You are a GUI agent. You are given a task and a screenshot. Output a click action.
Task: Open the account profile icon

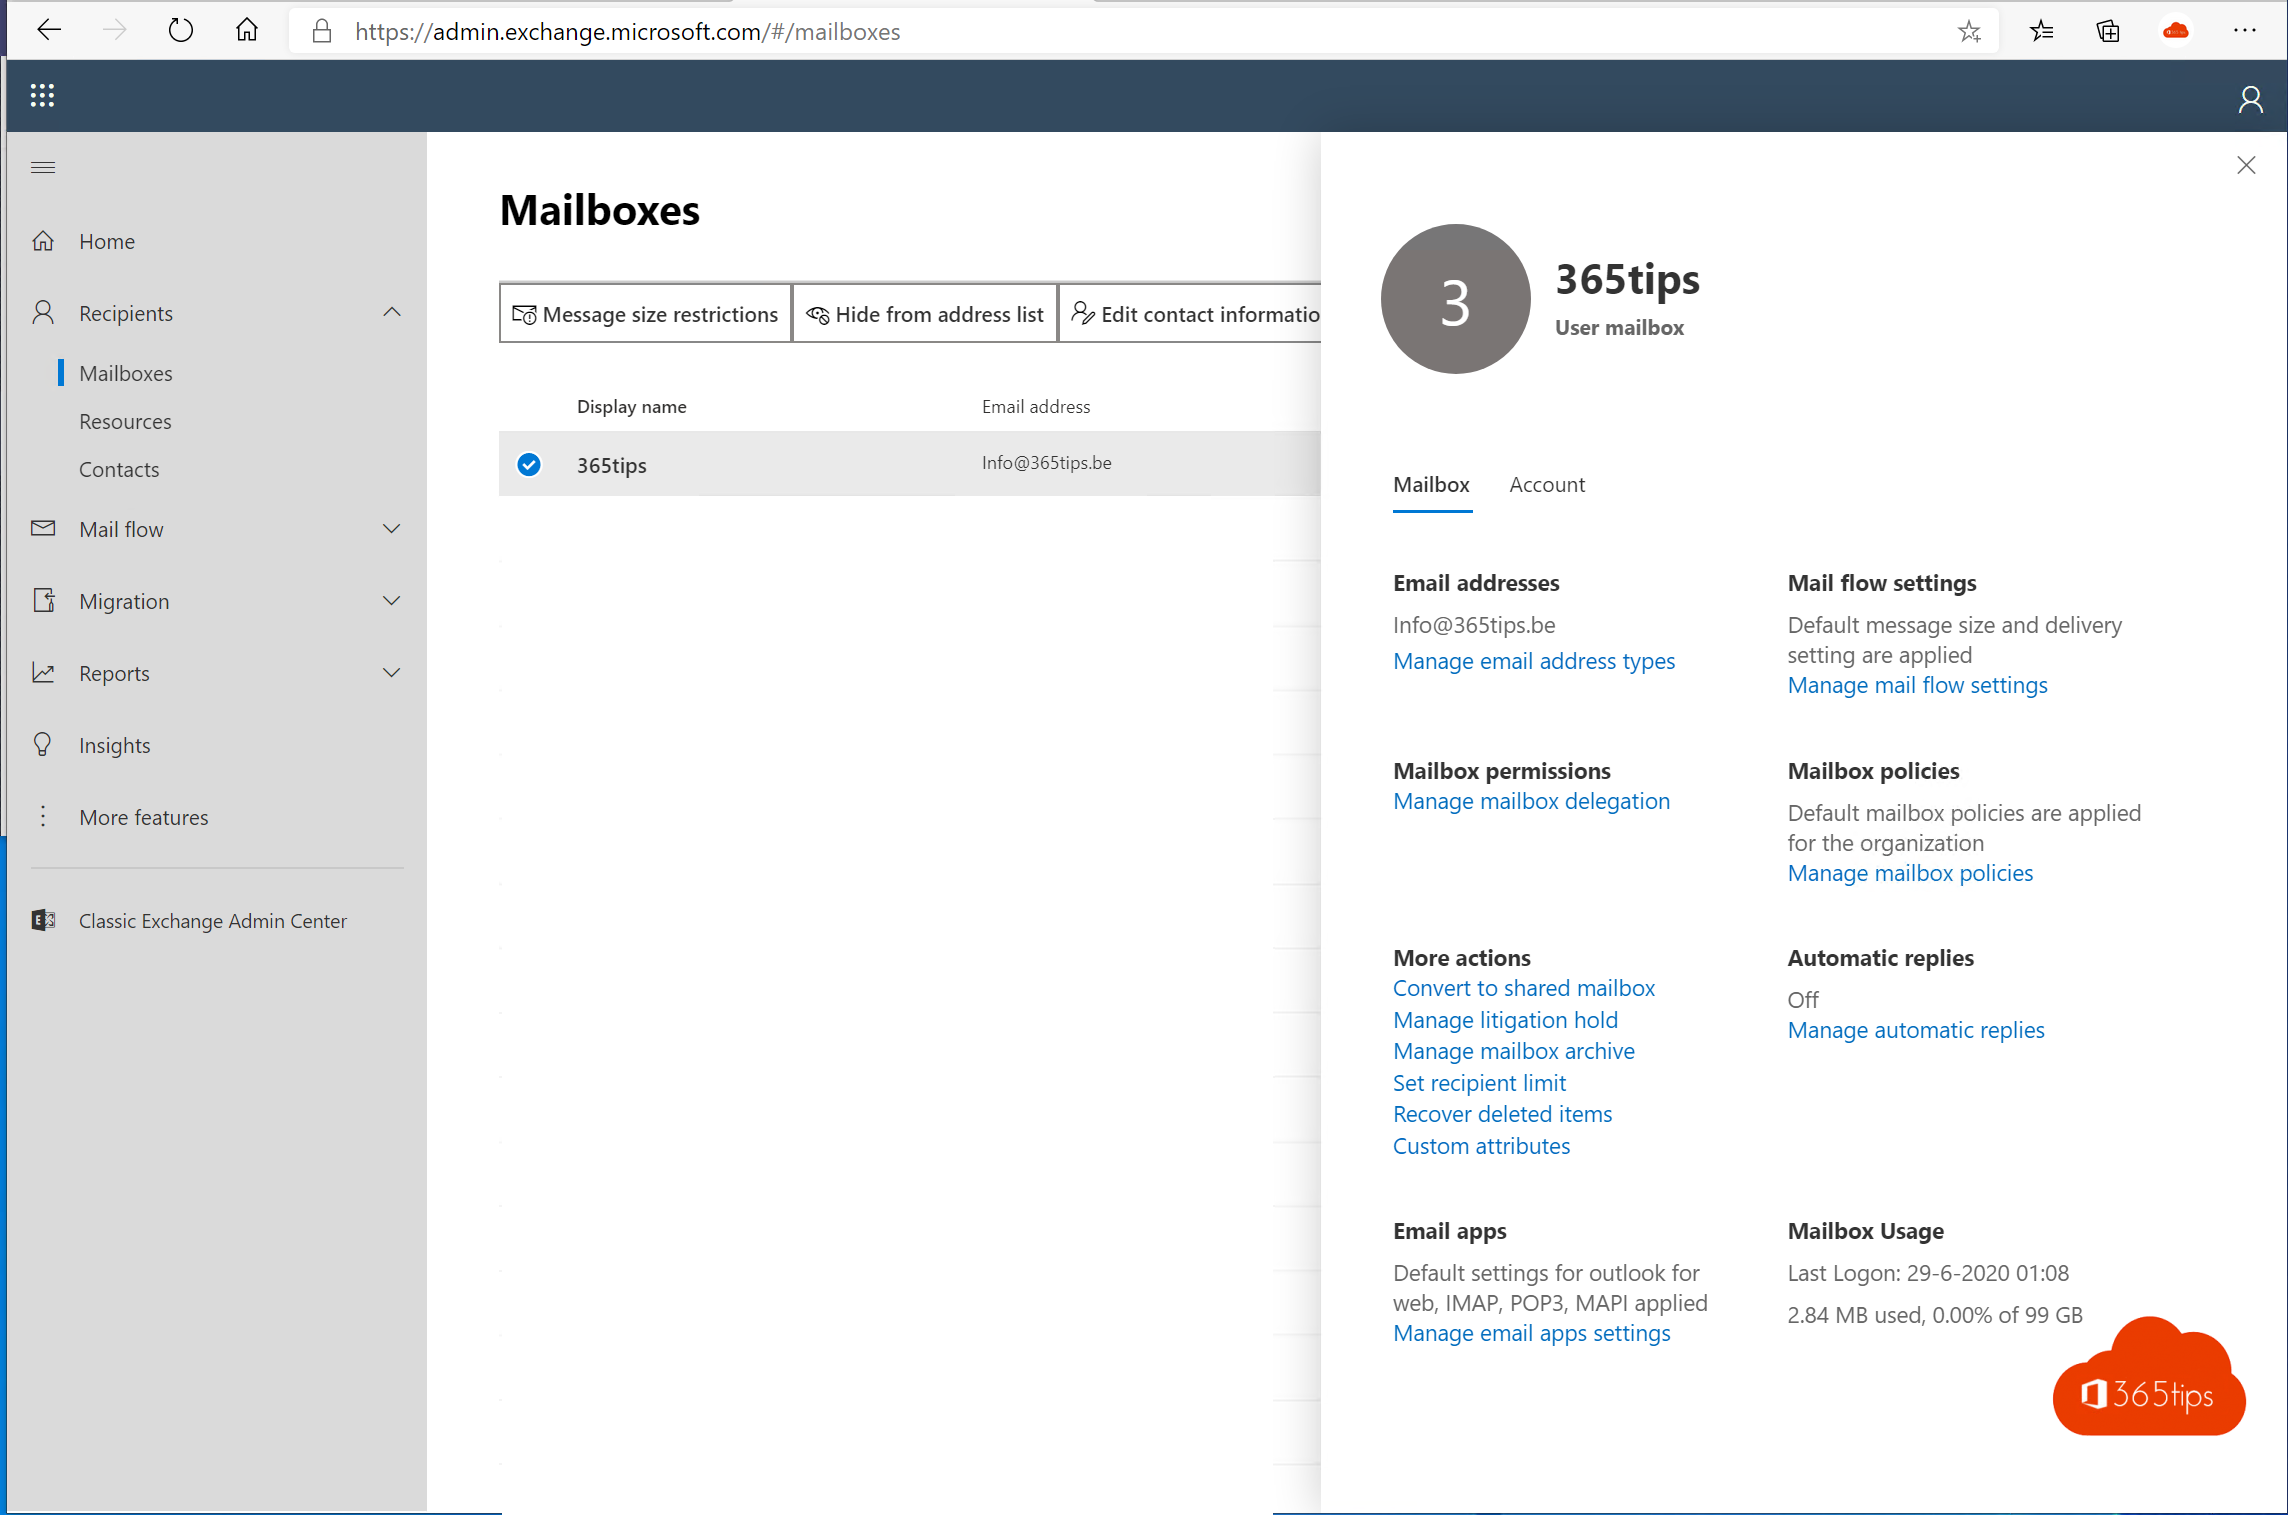tap(2251, 98)
